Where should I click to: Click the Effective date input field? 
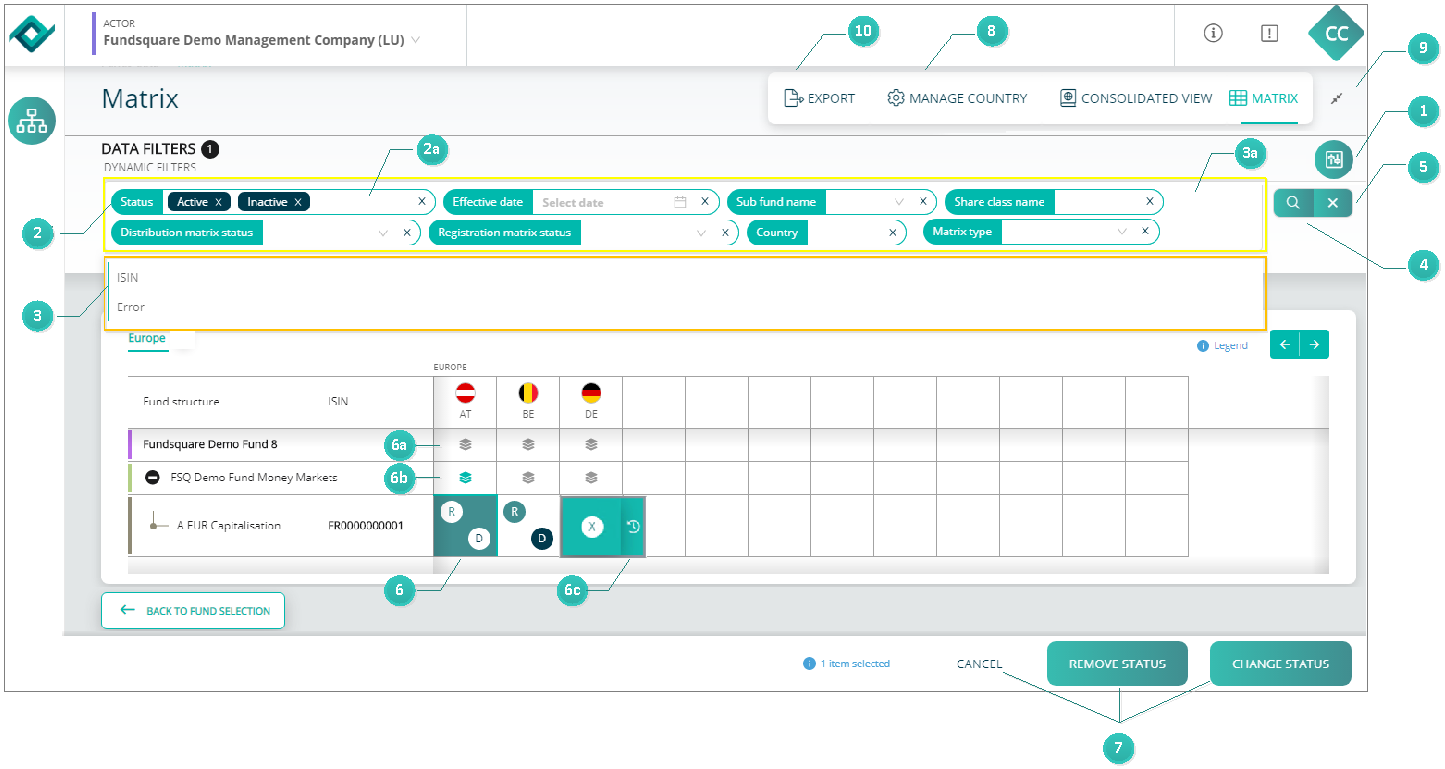(605, 202)
